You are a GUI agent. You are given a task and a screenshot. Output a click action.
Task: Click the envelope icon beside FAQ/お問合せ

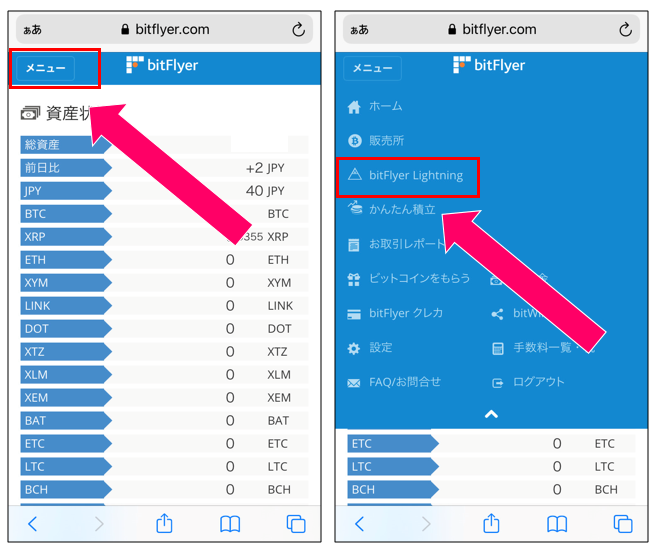(x=354, y=383)
